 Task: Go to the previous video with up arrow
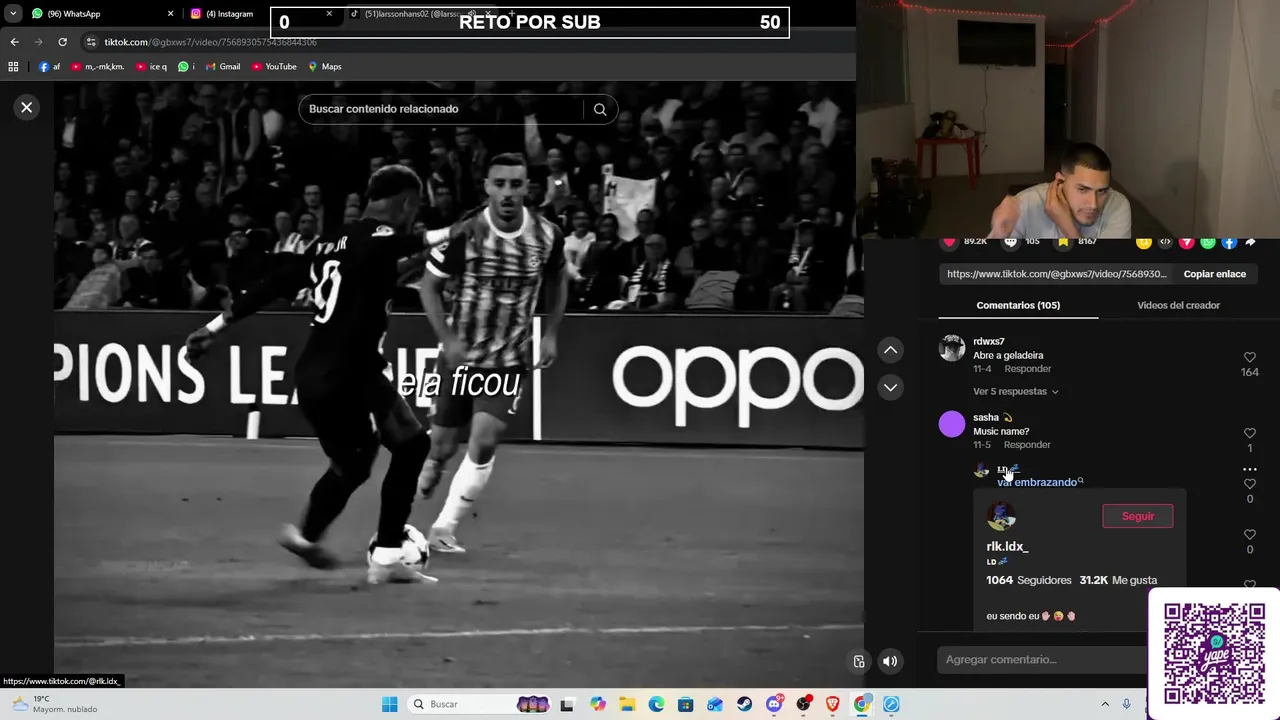click(x=890, y=350)
